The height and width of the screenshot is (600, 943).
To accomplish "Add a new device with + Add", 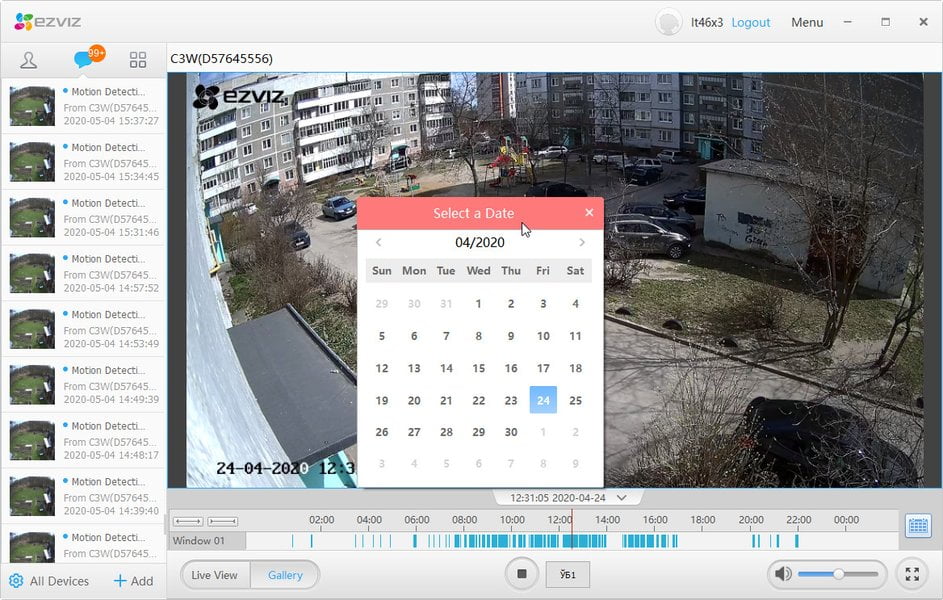I will coord(134,581).
